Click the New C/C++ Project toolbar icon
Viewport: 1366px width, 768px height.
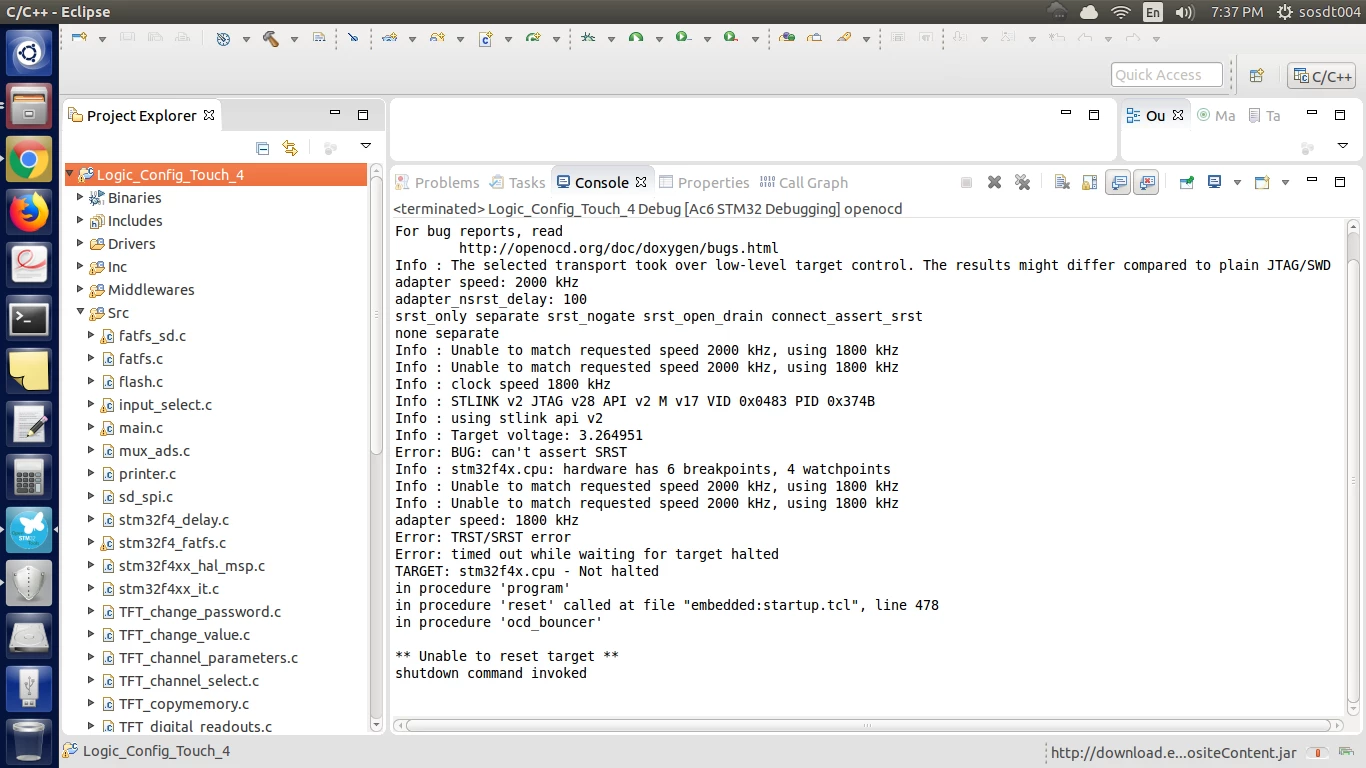[389, 38]
